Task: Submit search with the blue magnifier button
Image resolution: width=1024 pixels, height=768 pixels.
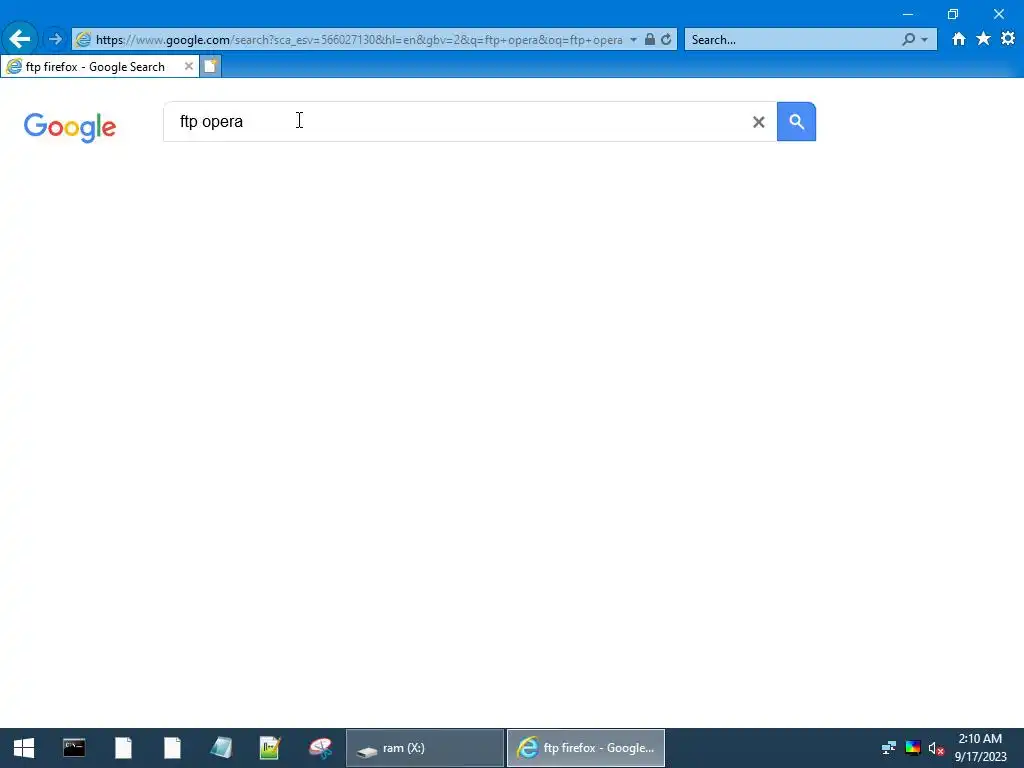Action: 796,121
